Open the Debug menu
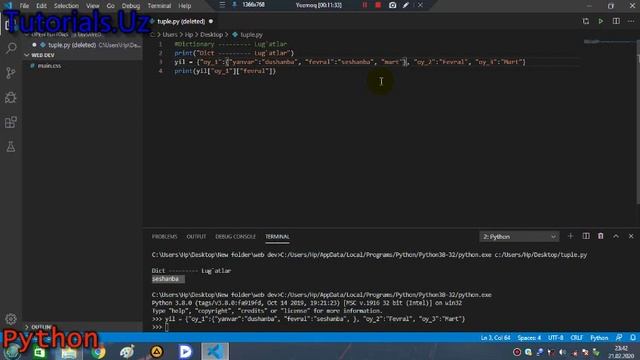The height and width of the screenshot is (360, 640). 131,6
